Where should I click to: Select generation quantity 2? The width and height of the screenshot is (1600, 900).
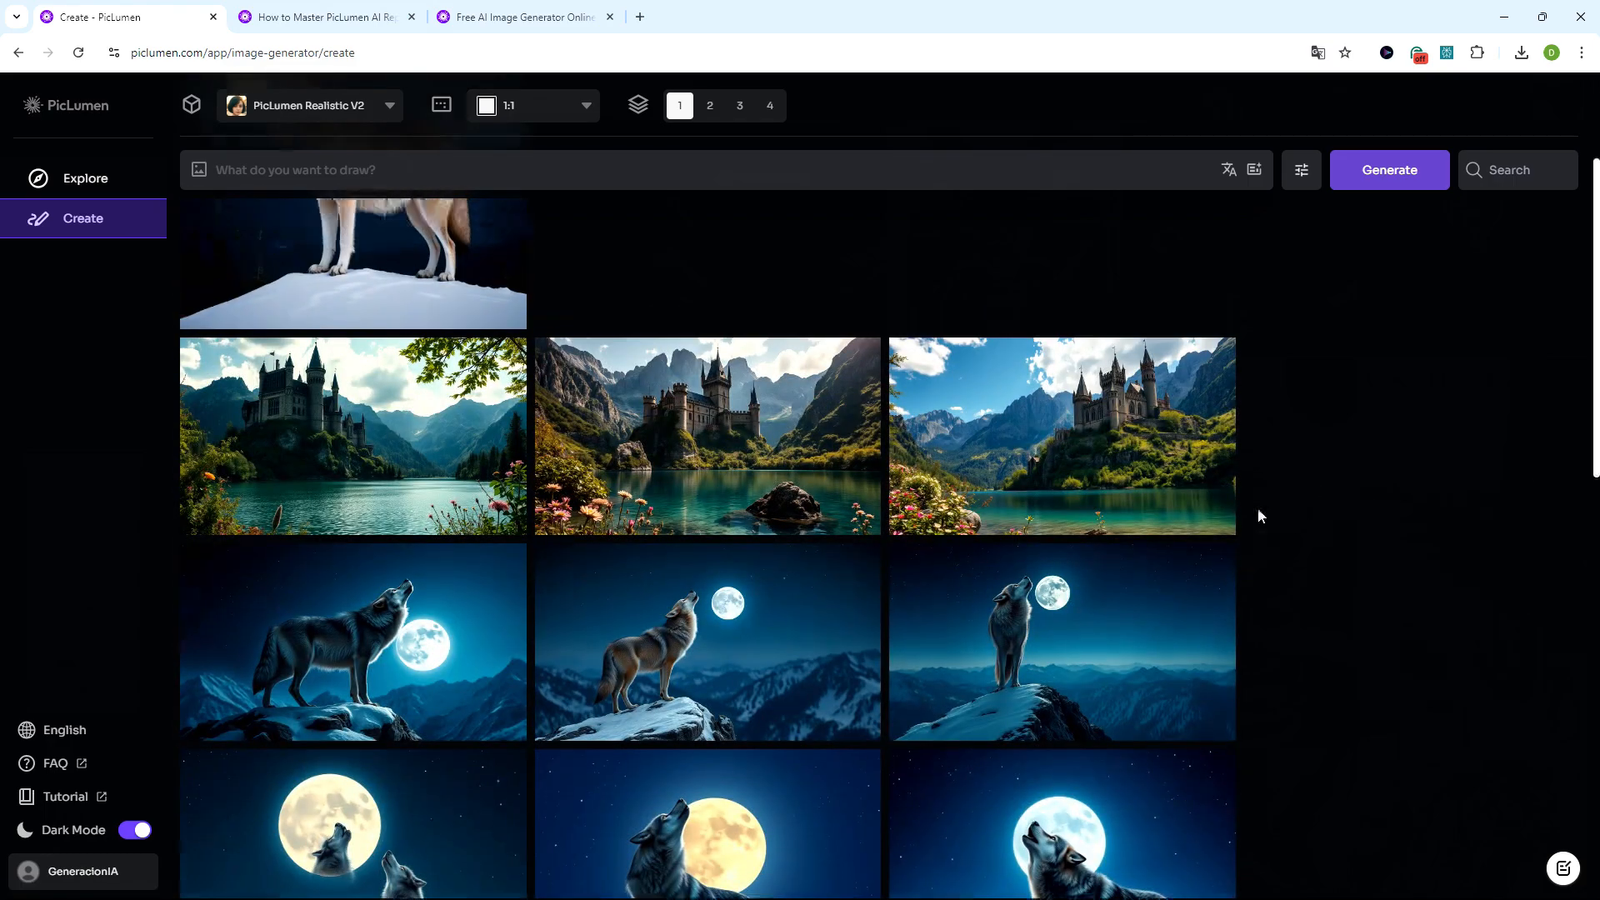tap(709, 104)
